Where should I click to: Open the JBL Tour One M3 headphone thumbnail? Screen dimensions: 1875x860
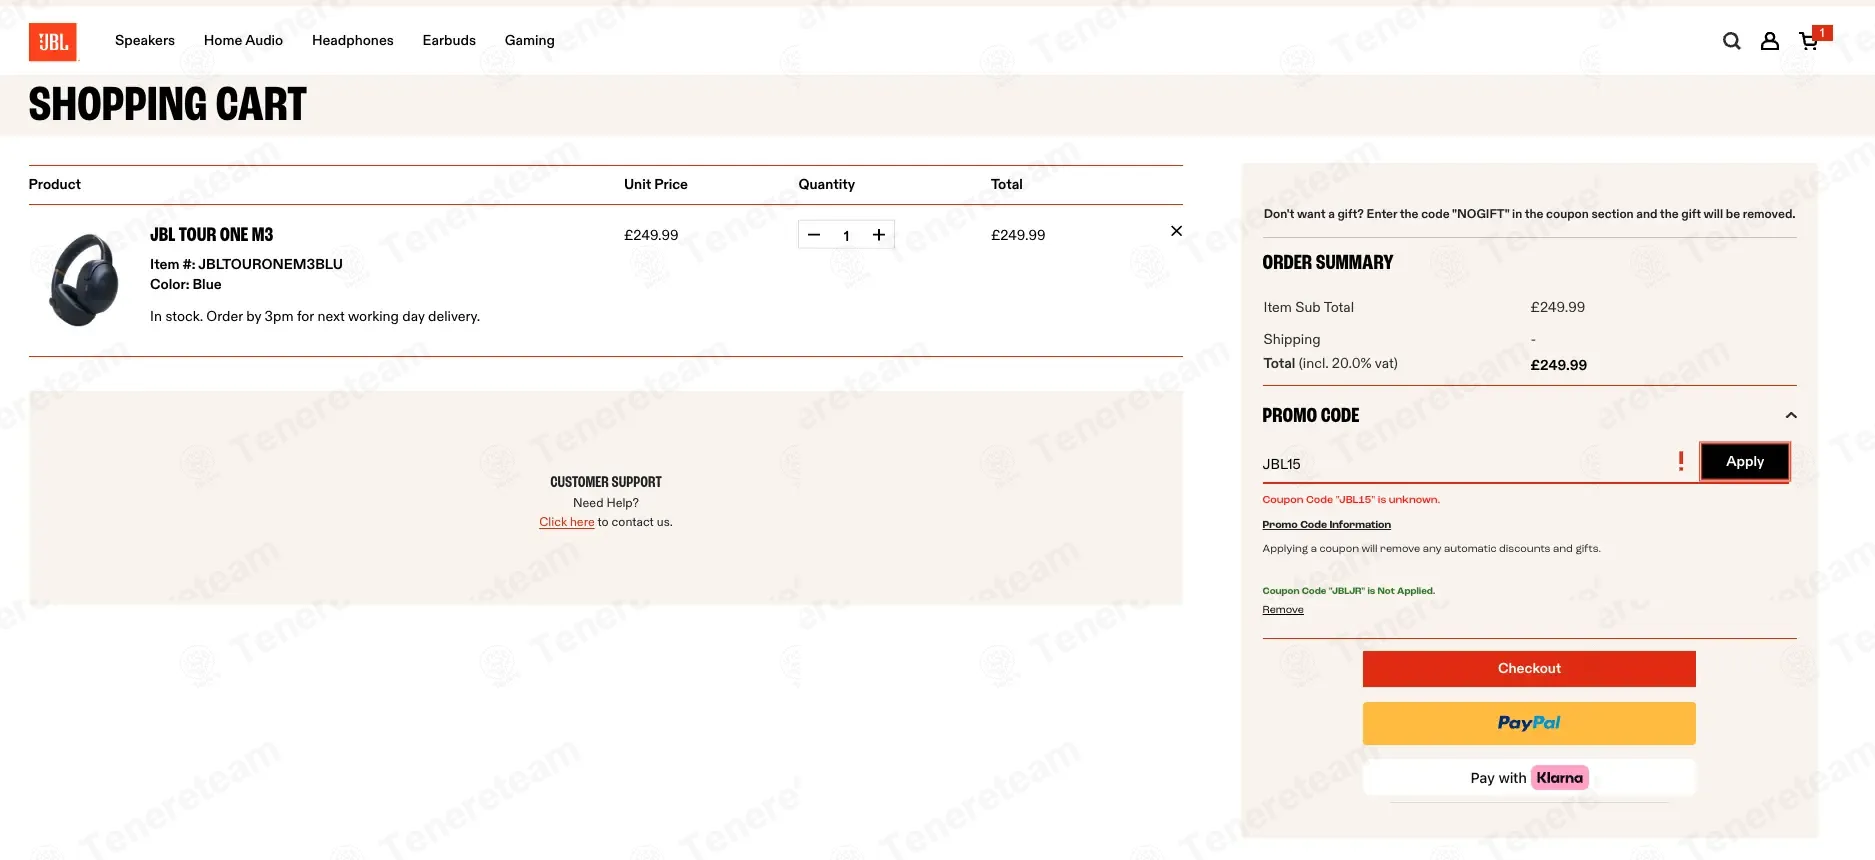(x=84, y=280)
